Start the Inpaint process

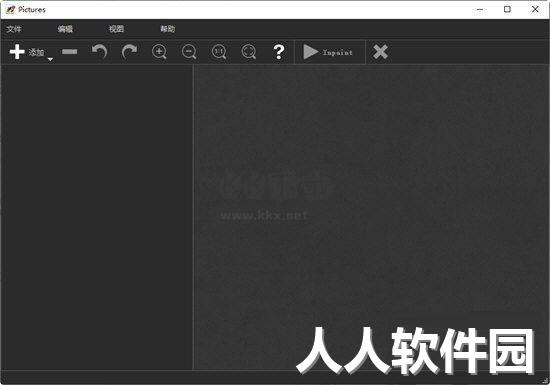point(328,52)
